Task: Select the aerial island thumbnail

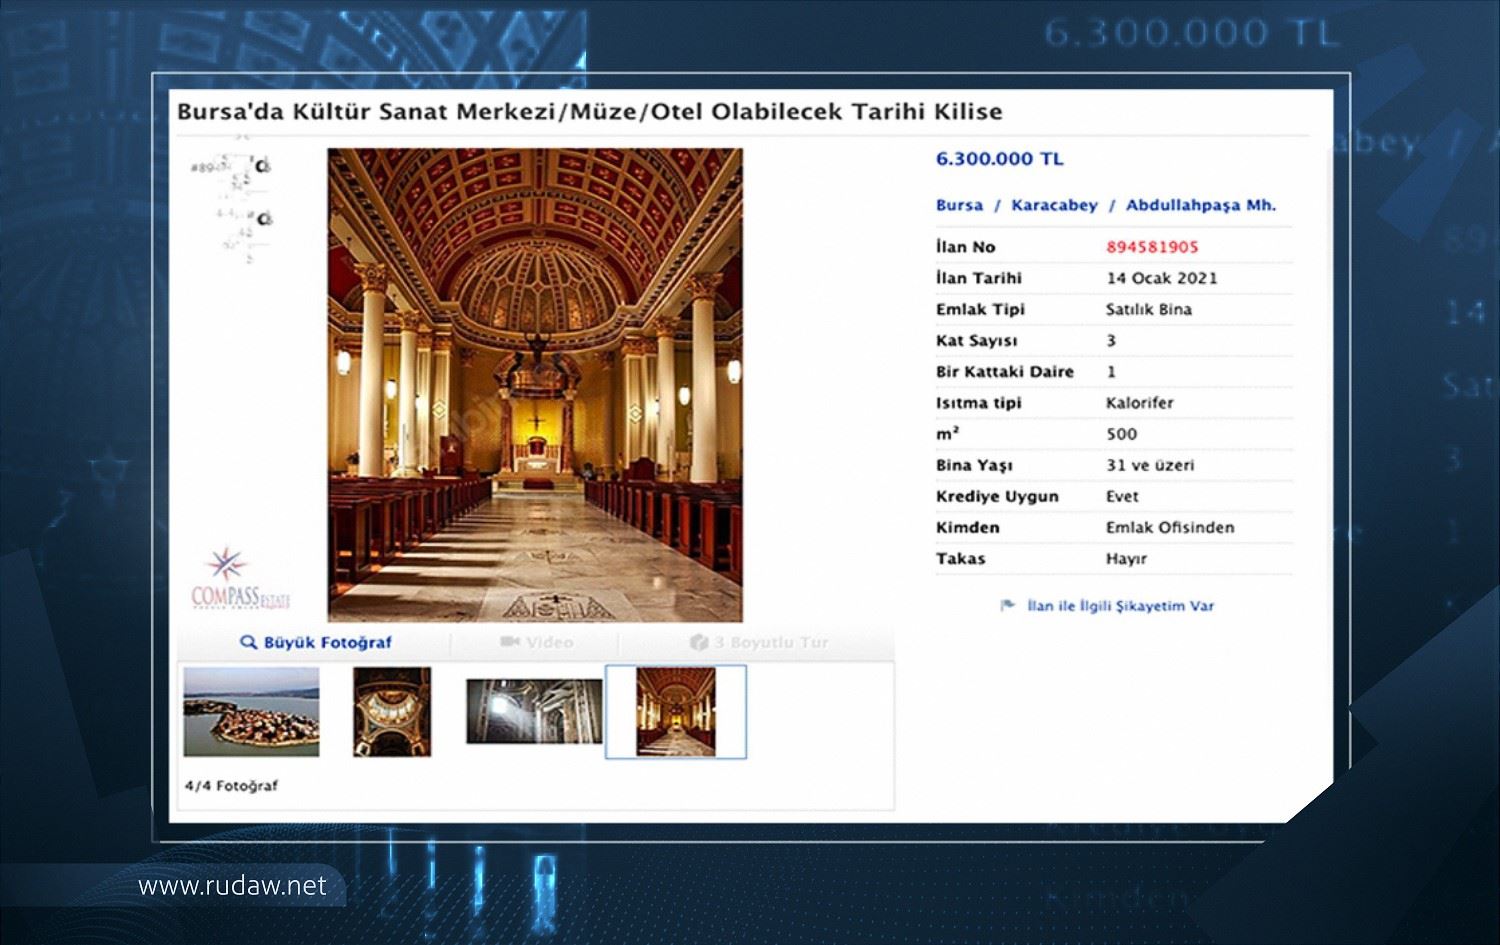Action: coord(252,712)
